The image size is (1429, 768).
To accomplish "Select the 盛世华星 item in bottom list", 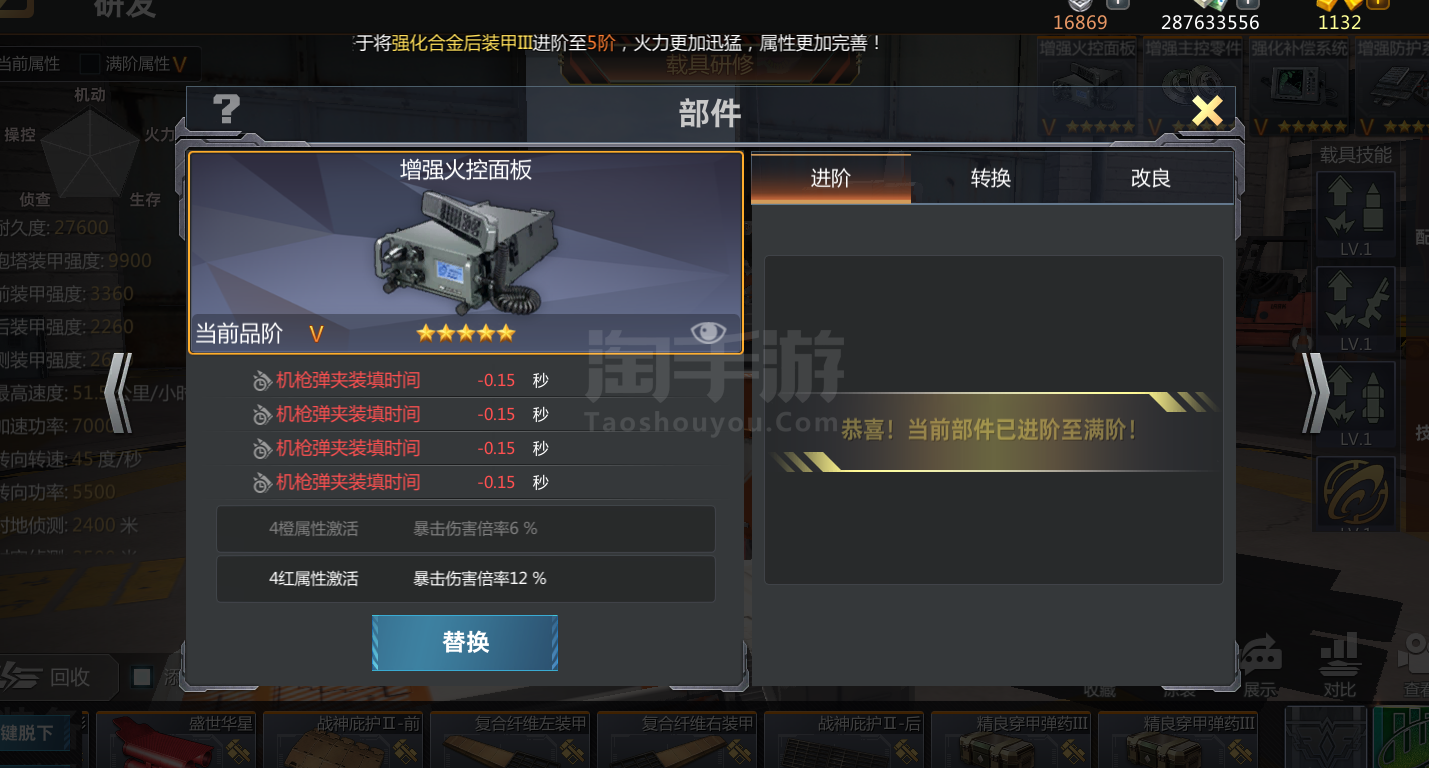I will pos(176,740).
